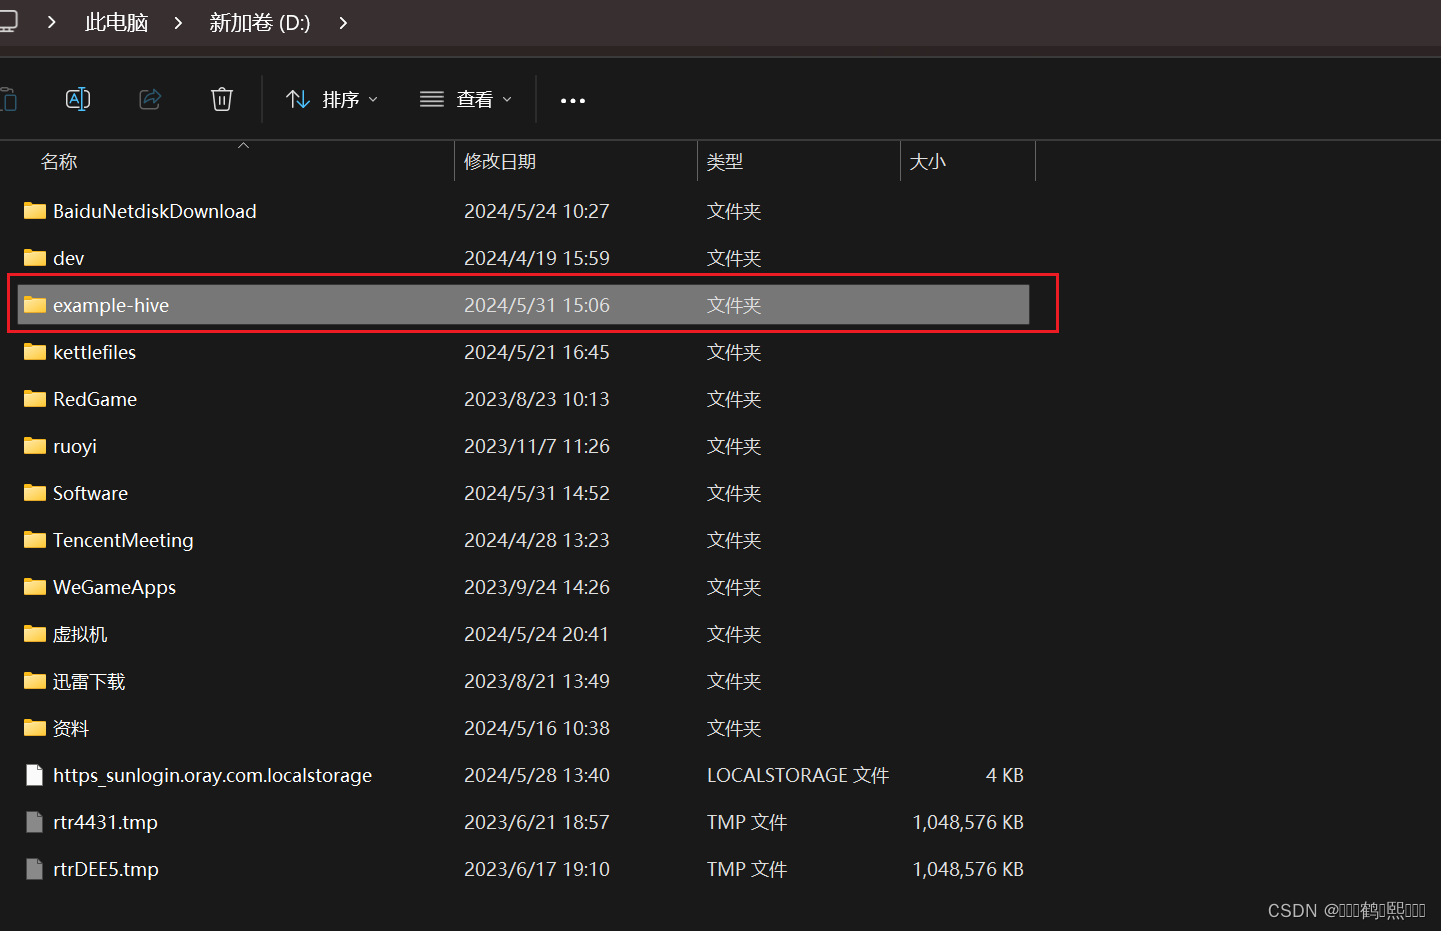Screen dimensions: 1441x931
Task: Click the 文件夹 type of Software
Action: [x=734, y=493]
